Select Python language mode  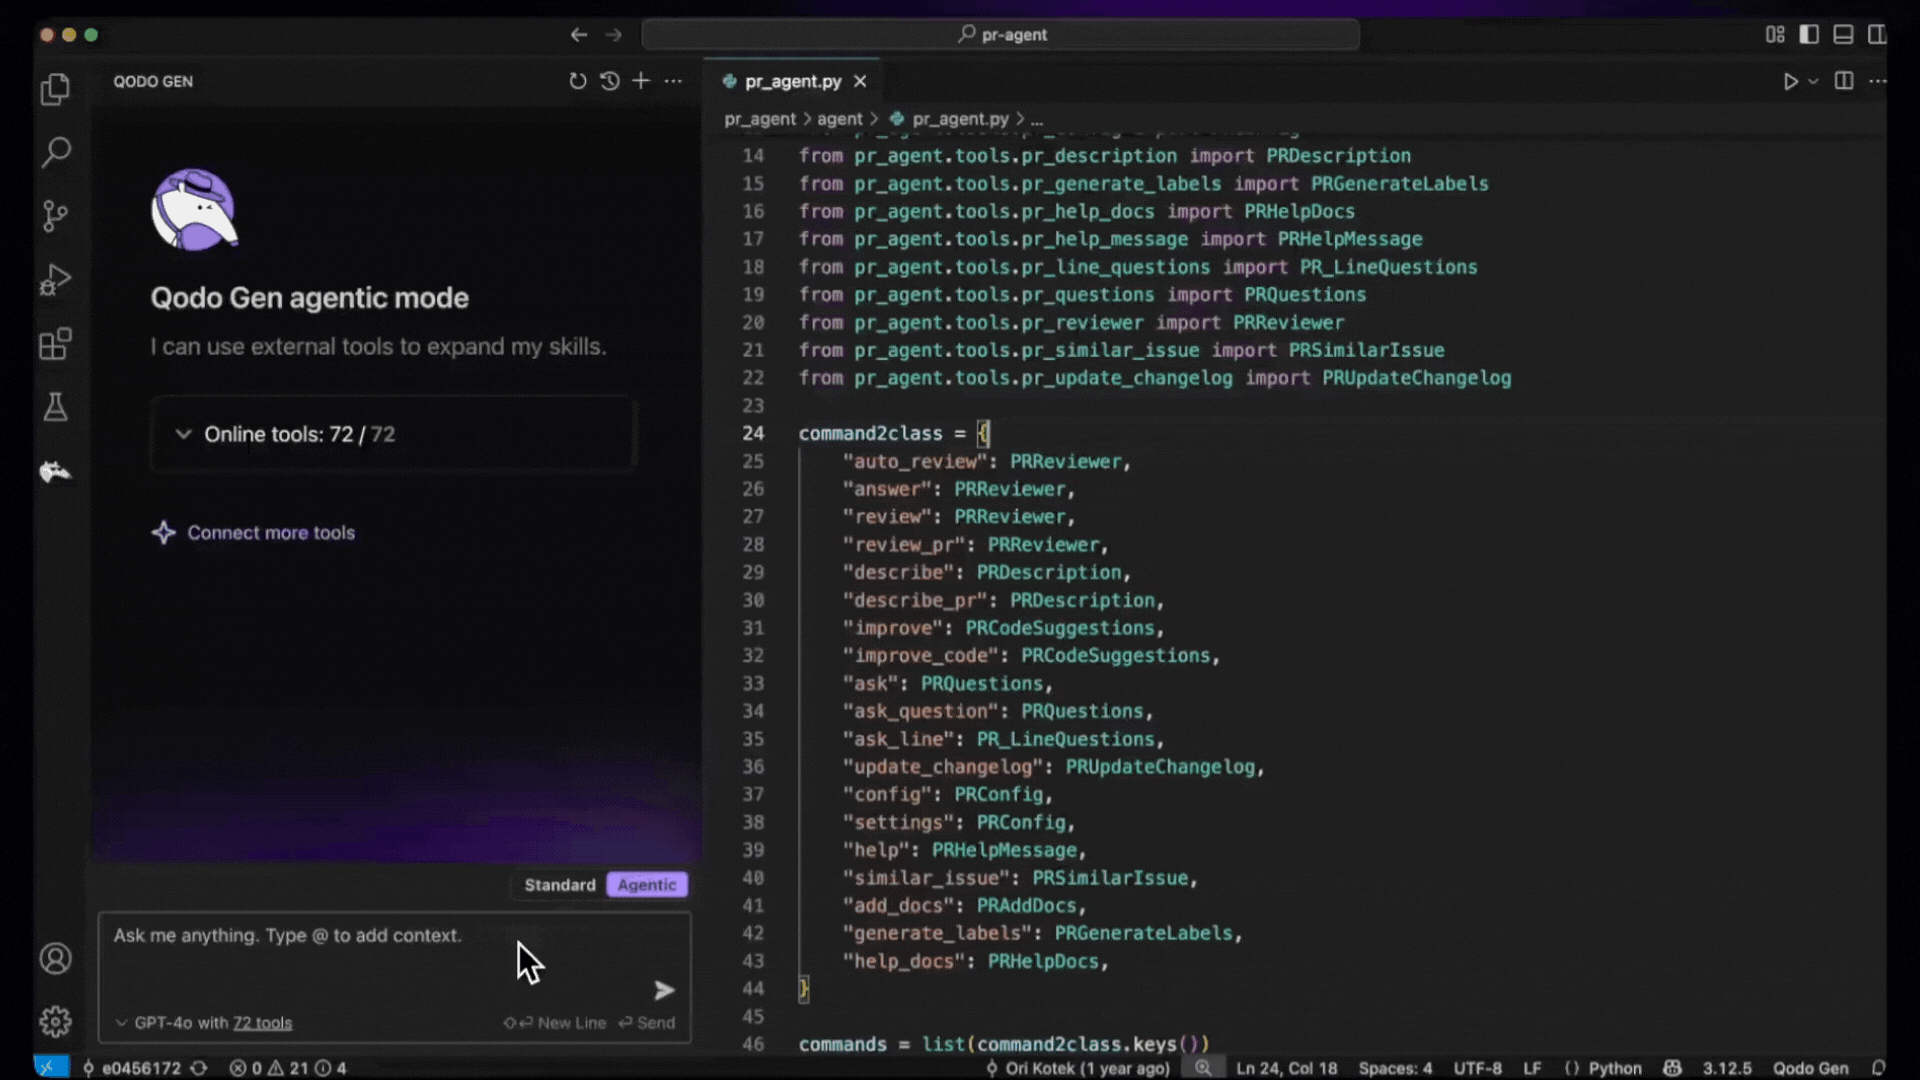[1615, 1068]
